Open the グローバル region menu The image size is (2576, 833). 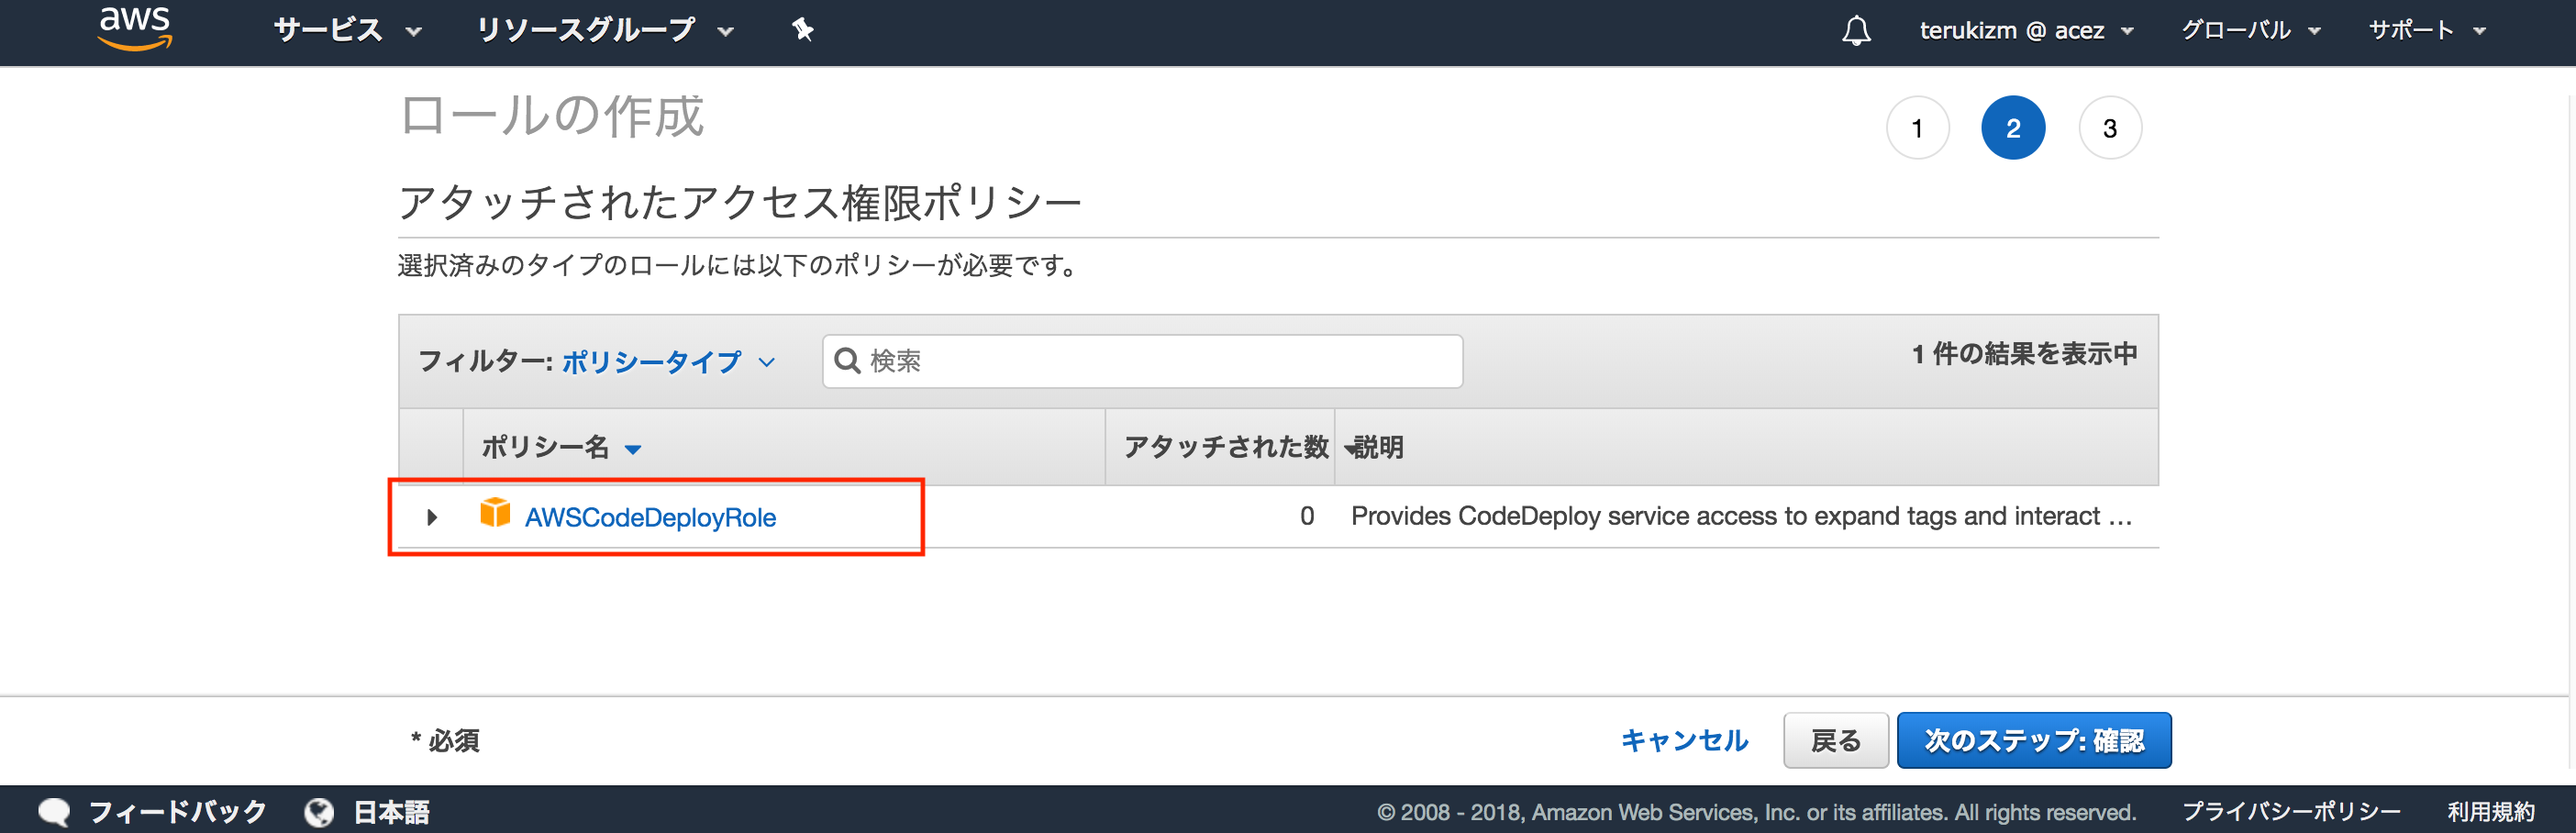click(2250, 30)
